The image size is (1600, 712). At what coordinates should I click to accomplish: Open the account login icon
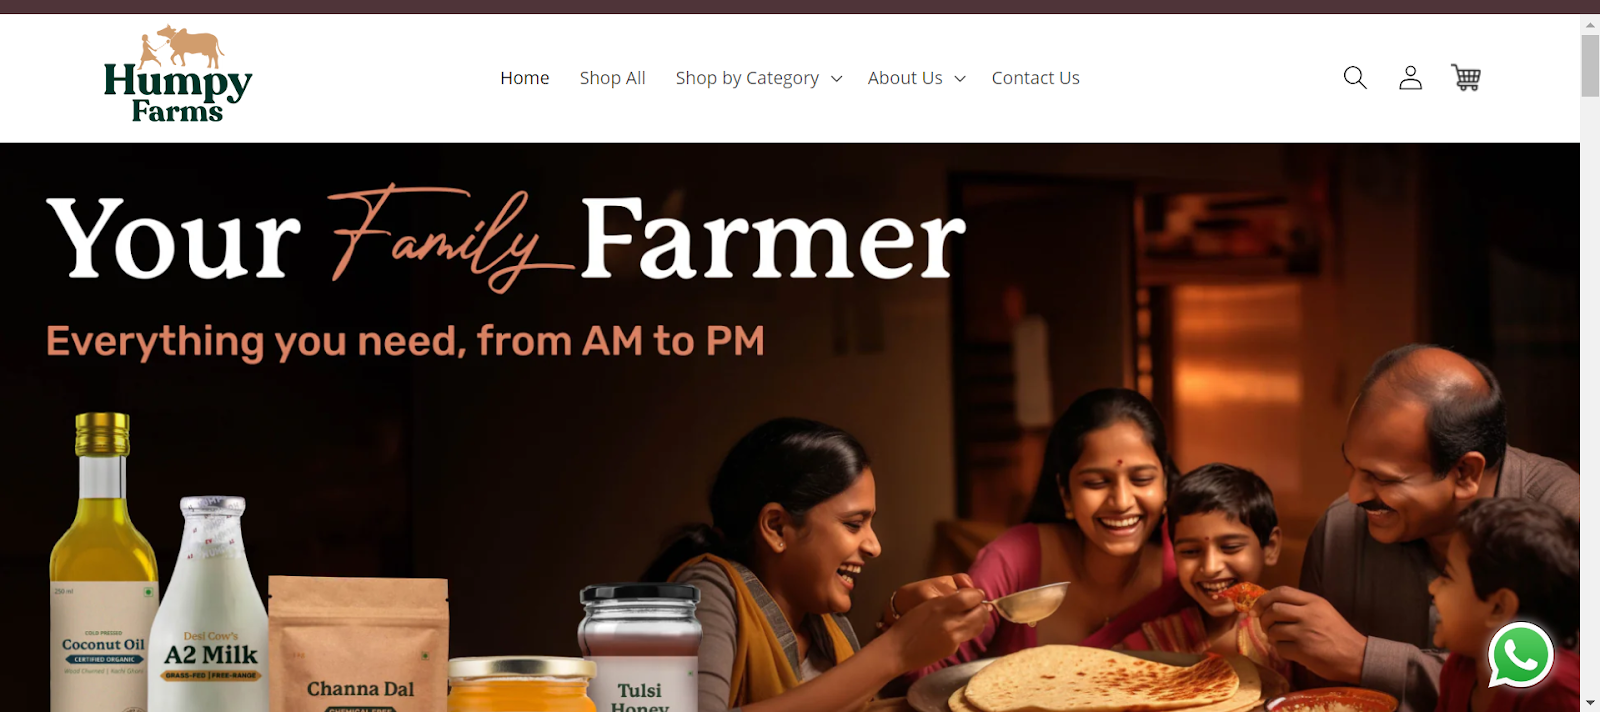click(x=1410, y=77)
